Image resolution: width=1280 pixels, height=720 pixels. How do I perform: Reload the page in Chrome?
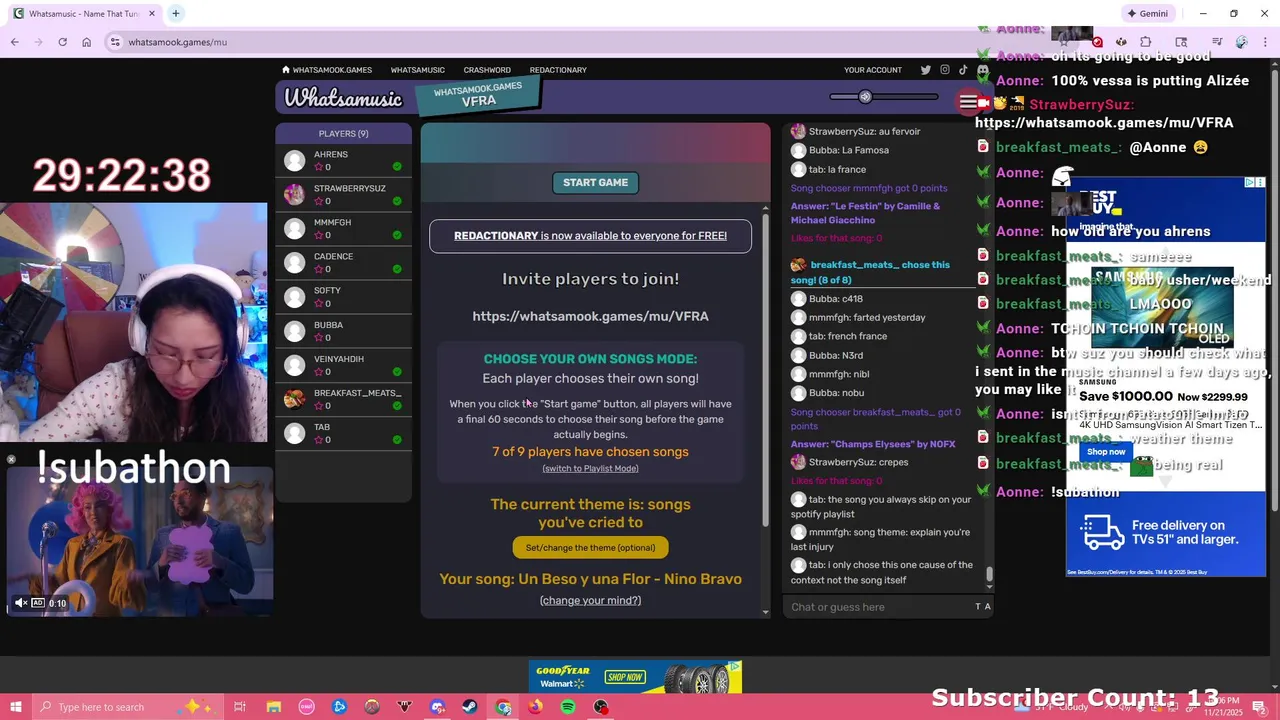tap(62, 42)
